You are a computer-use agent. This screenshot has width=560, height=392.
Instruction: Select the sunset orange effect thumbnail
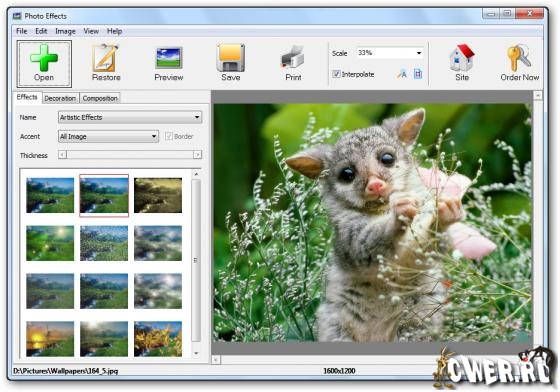click(x=50, y=339)
